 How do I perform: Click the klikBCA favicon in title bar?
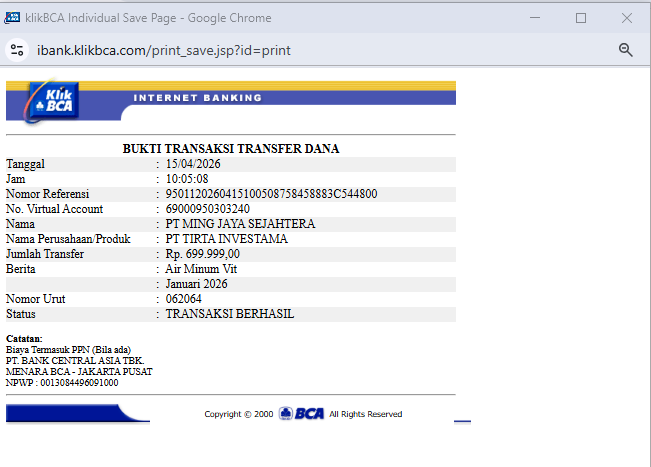(x=12, y=18)
